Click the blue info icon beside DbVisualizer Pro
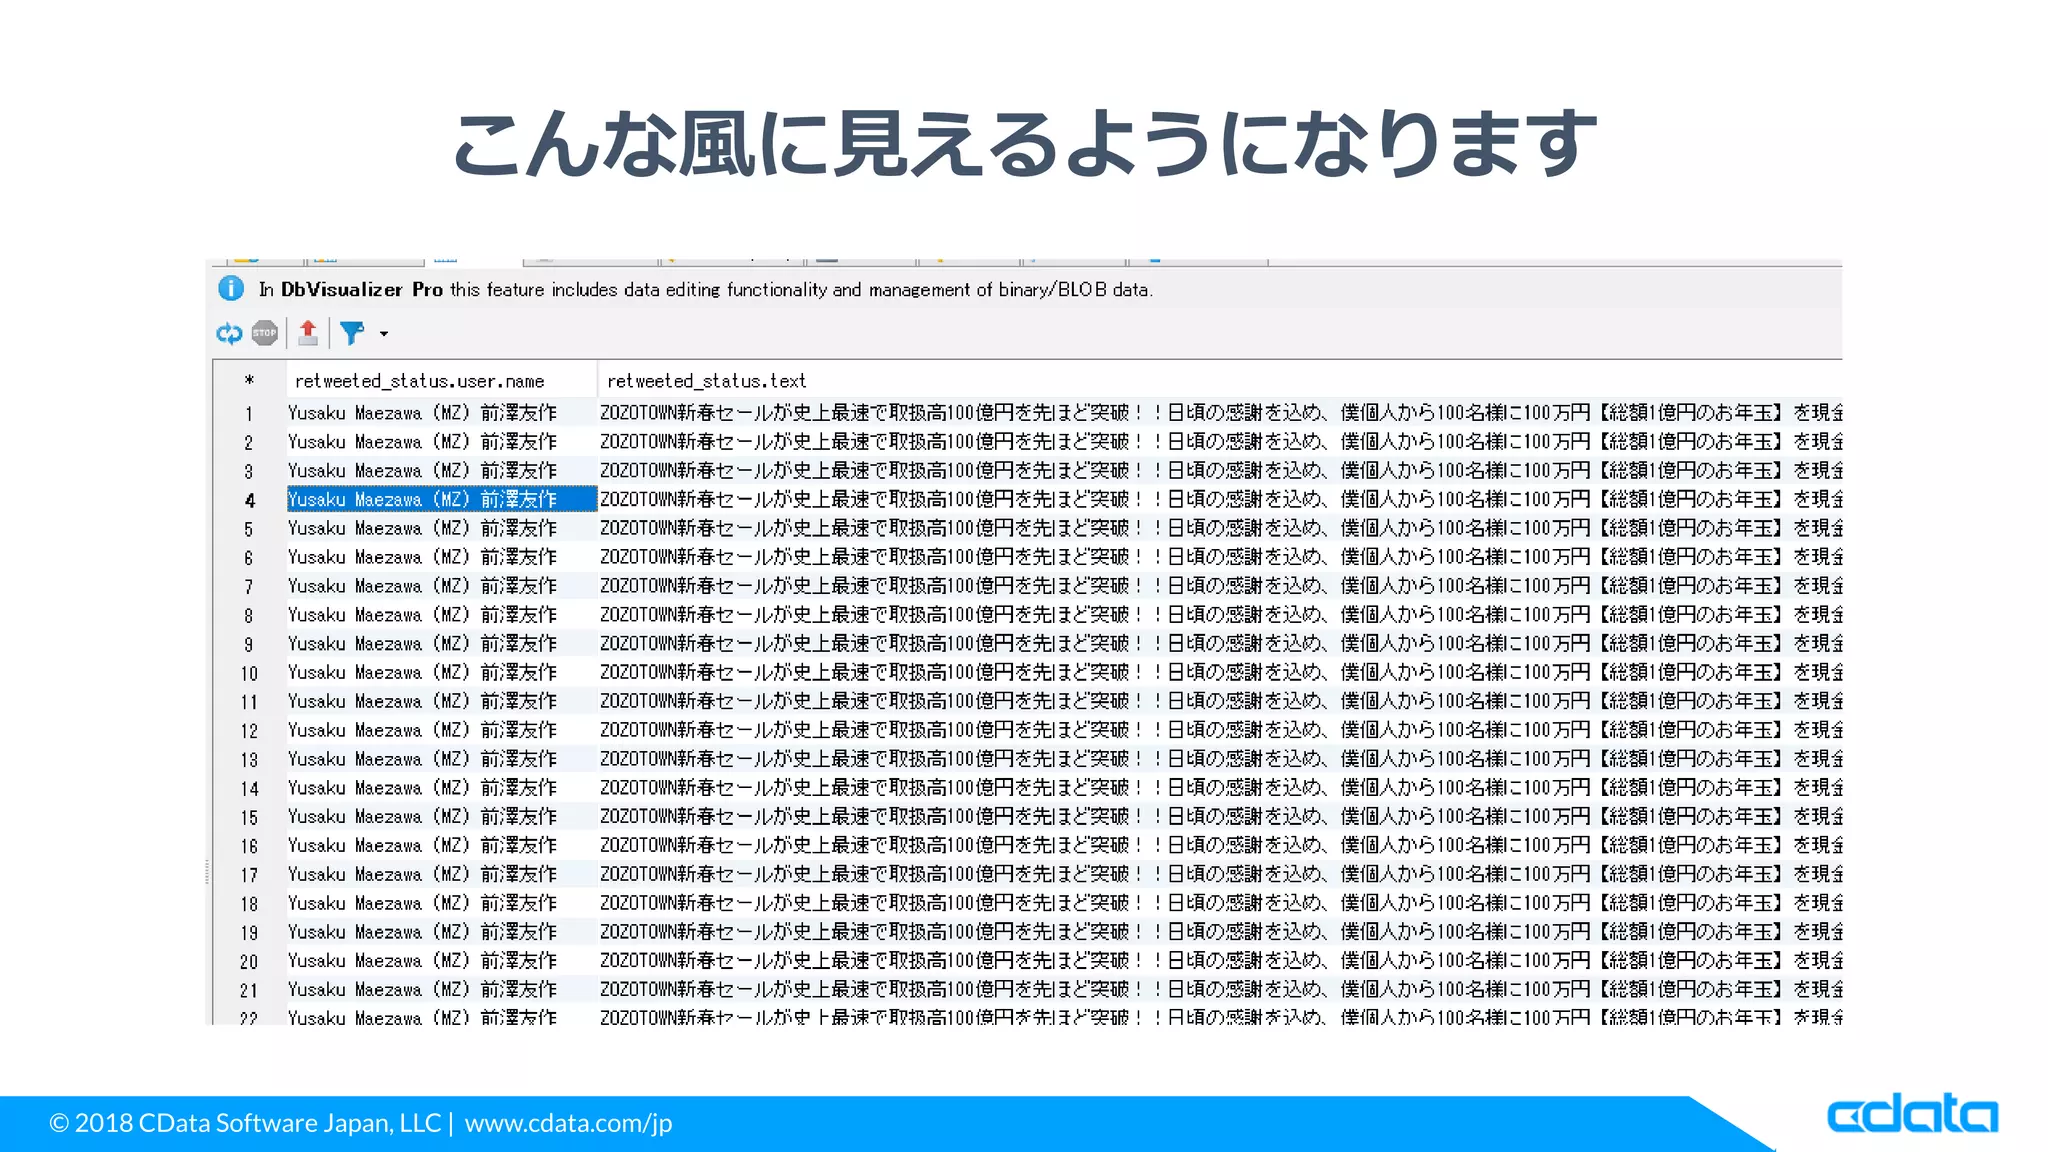This screenshot has width=2048, height=1152. point(231,289)
